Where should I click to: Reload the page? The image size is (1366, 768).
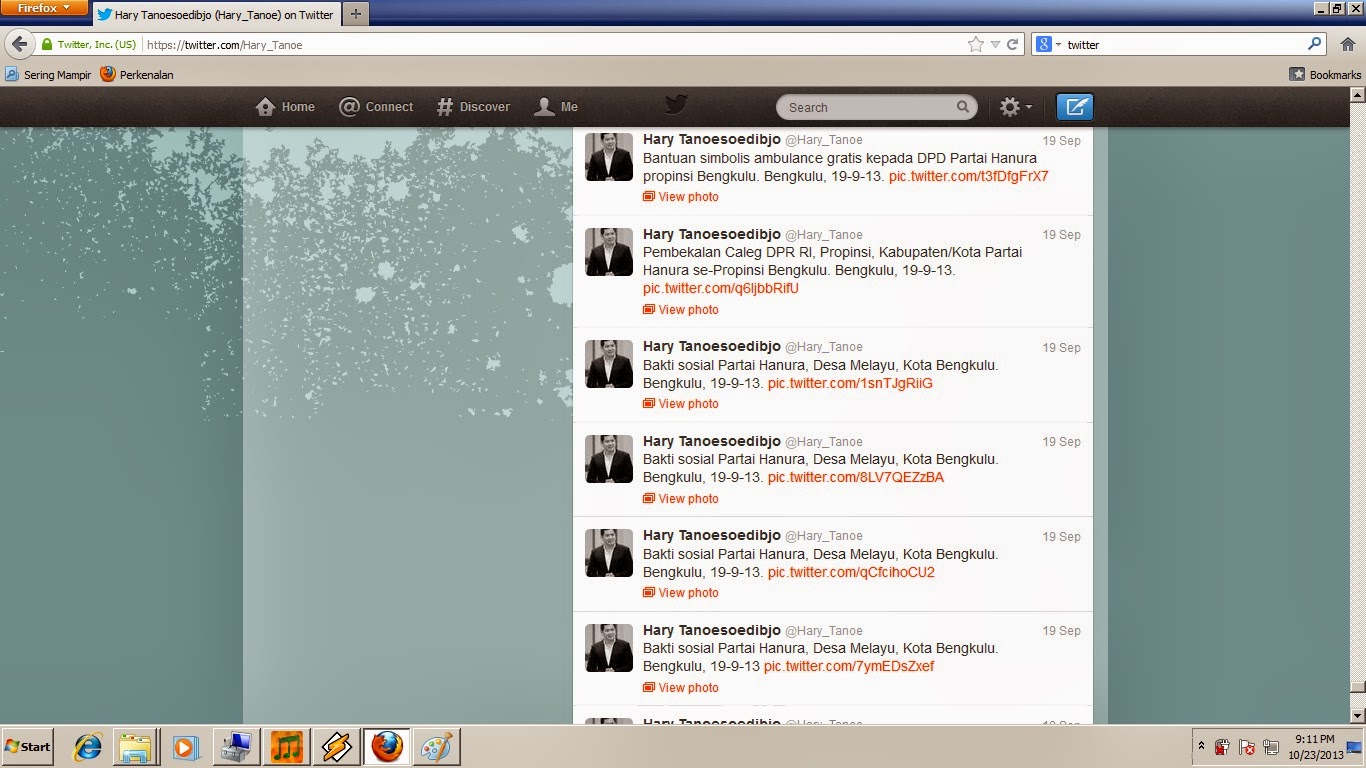tap(1012, 44)
